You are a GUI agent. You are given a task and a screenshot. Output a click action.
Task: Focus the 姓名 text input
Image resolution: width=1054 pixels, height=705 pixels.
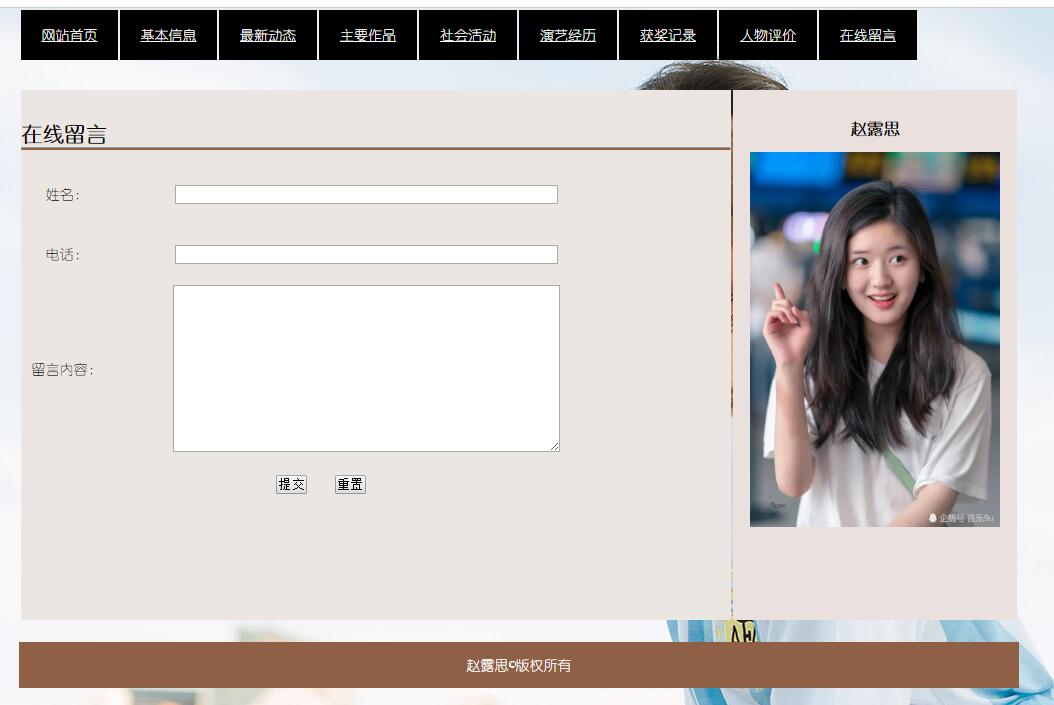click(x=366, y=194)
